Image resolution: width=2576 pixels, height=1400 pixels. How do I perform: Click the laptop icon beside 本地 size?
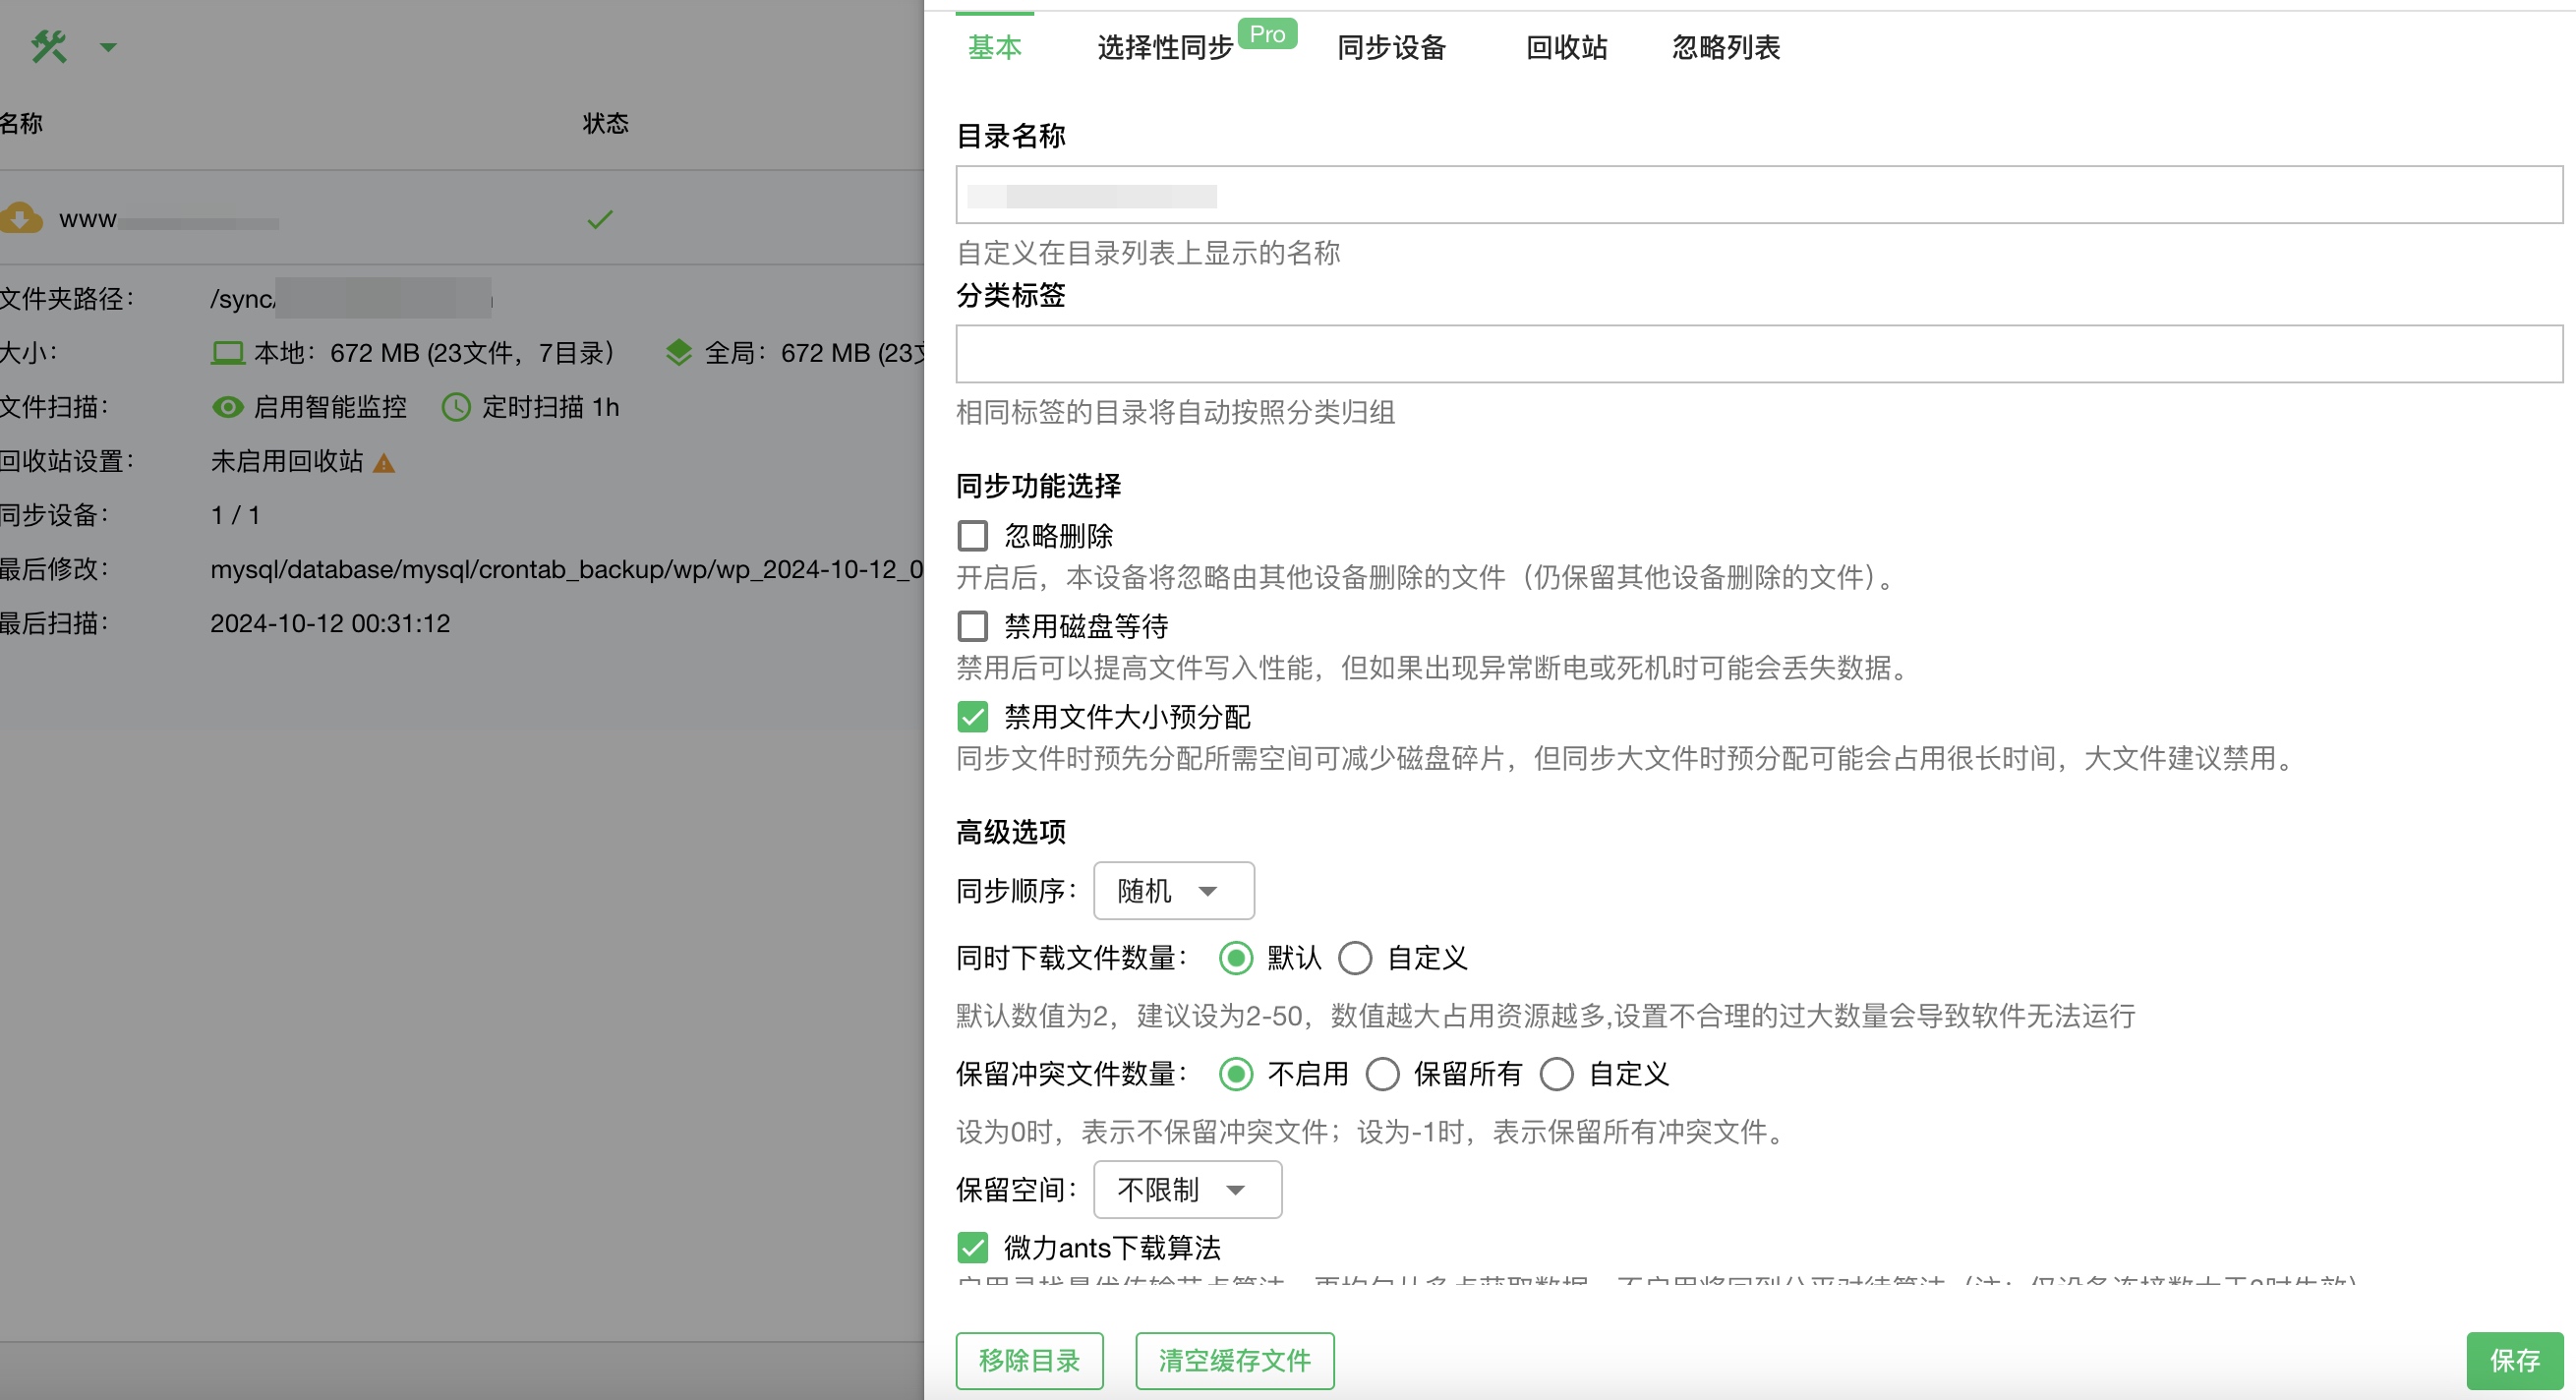pos(228,353)
